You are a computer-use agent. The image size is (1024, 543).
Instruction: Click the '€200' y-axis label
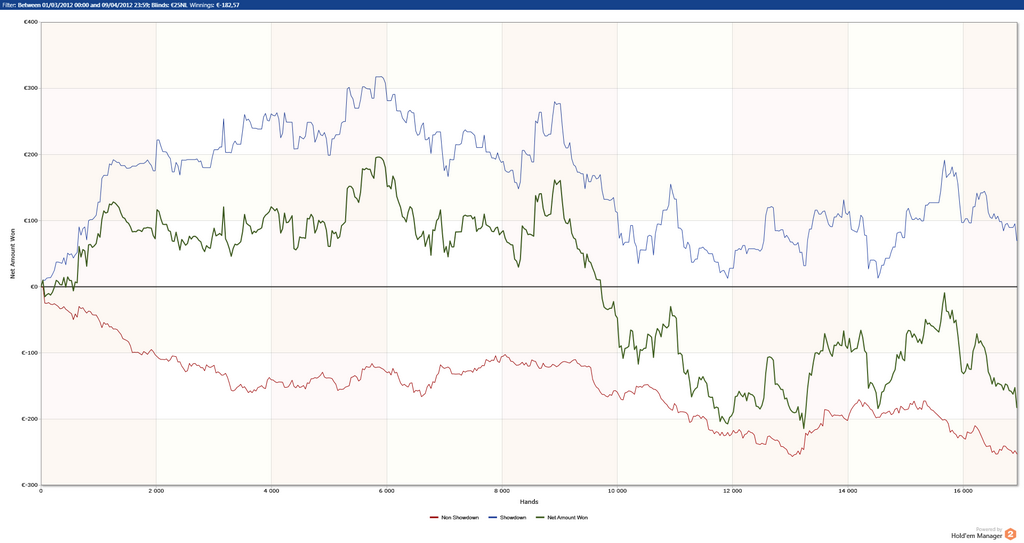[x=31, y=155]
